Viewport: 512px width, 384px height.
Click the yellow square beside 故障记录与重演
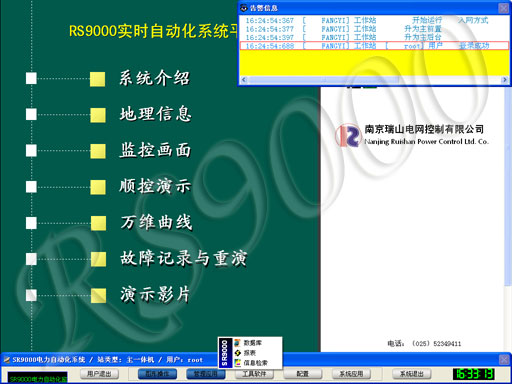98,259
